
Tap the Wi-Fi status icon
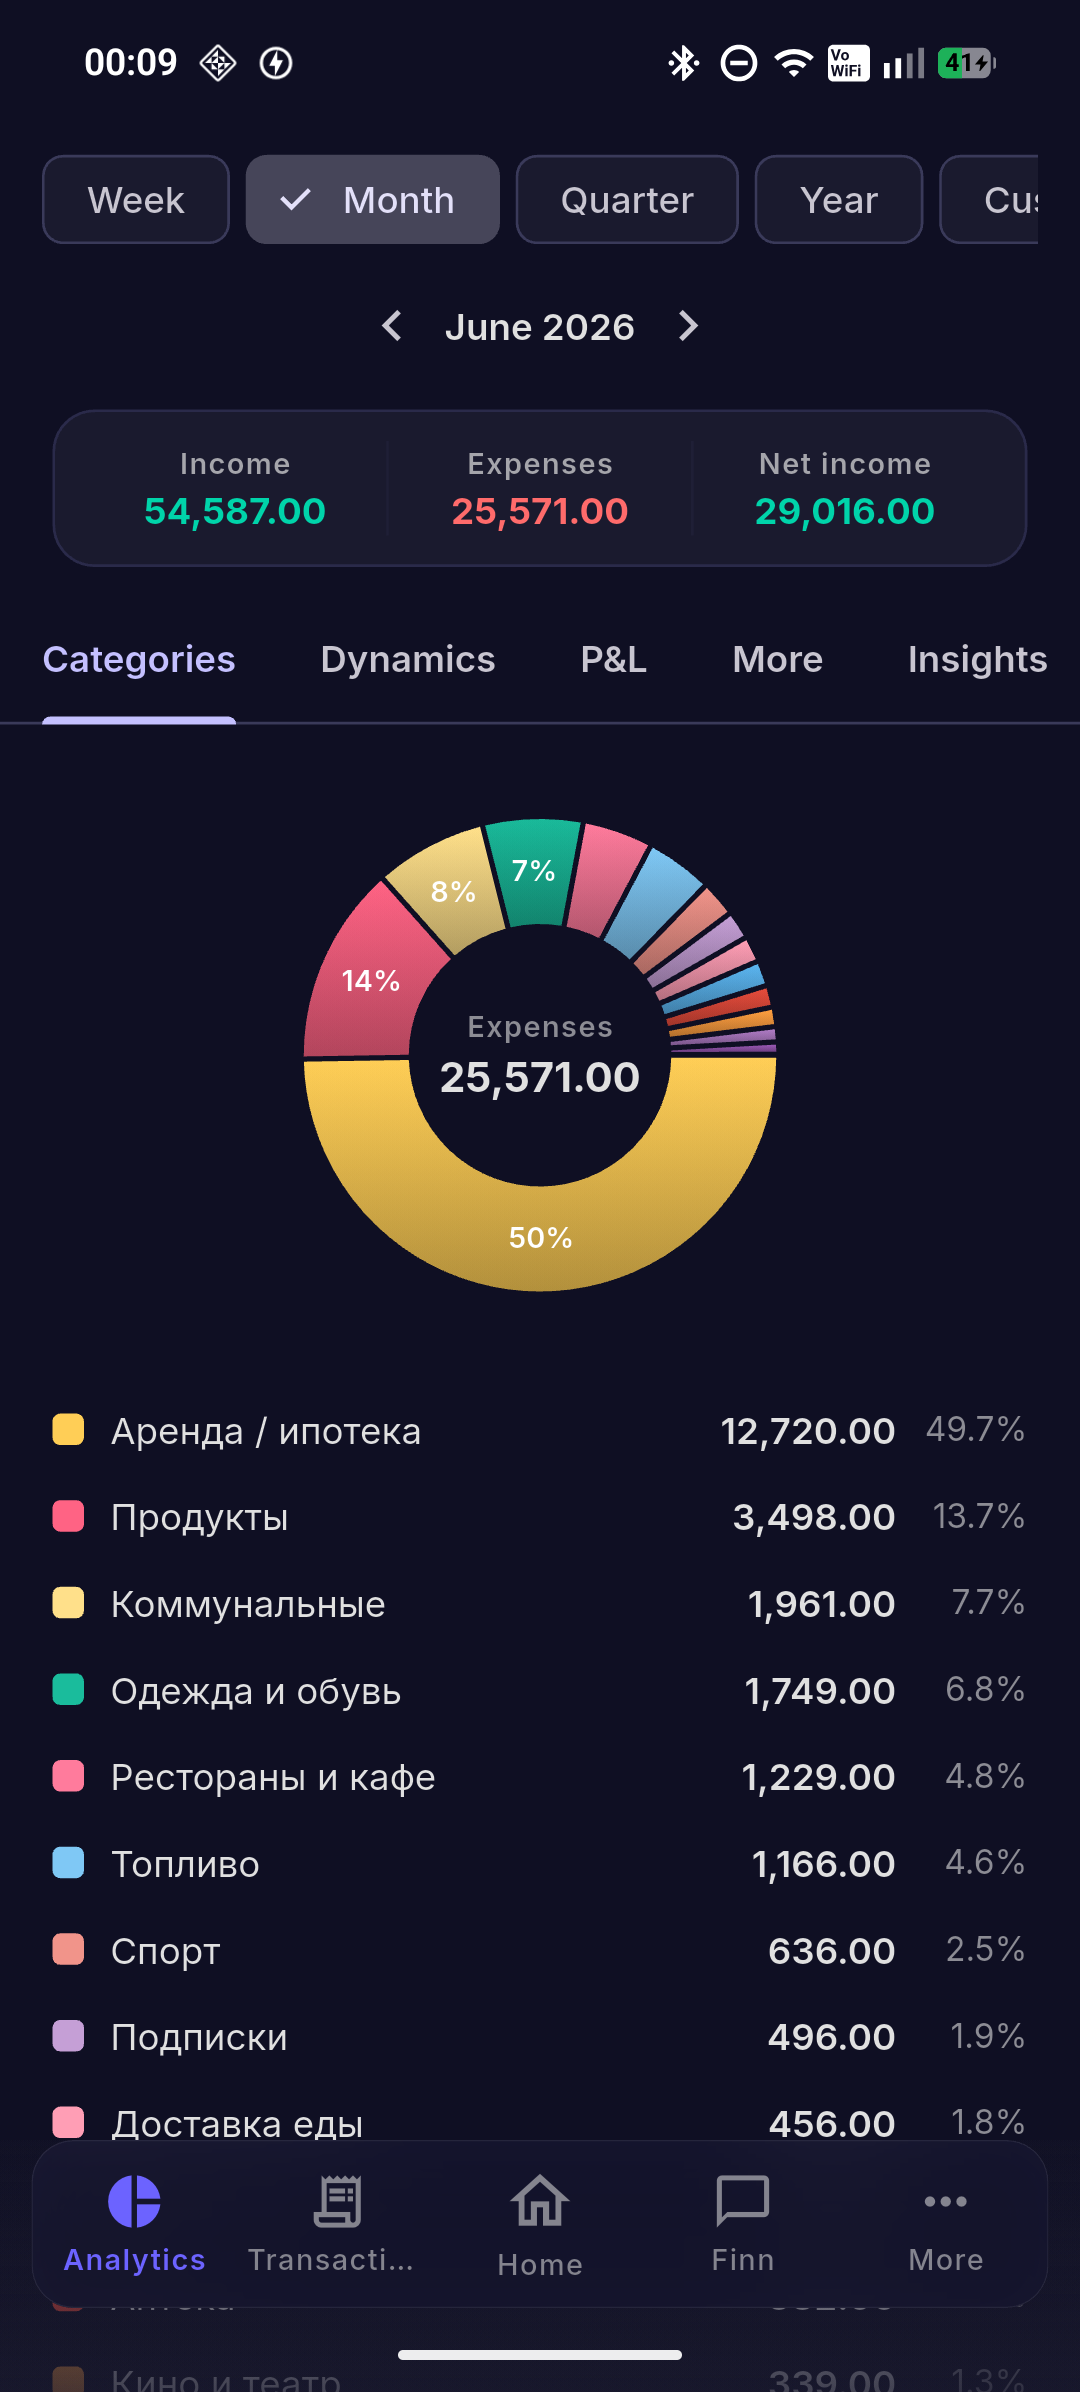794,64
